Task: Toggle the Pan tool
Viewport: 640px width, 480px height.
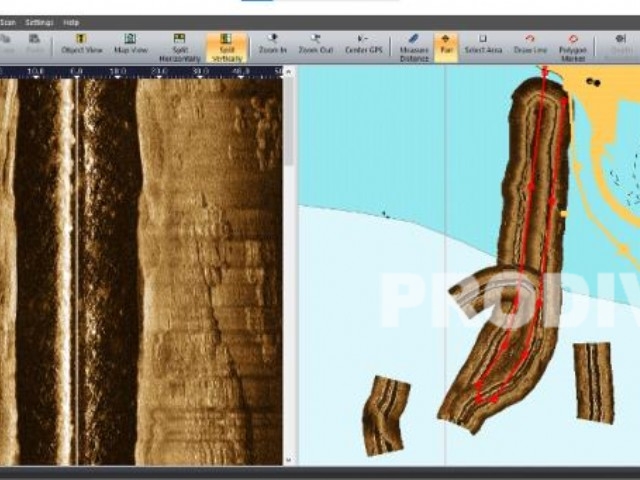Action: (x=445, y=46)
